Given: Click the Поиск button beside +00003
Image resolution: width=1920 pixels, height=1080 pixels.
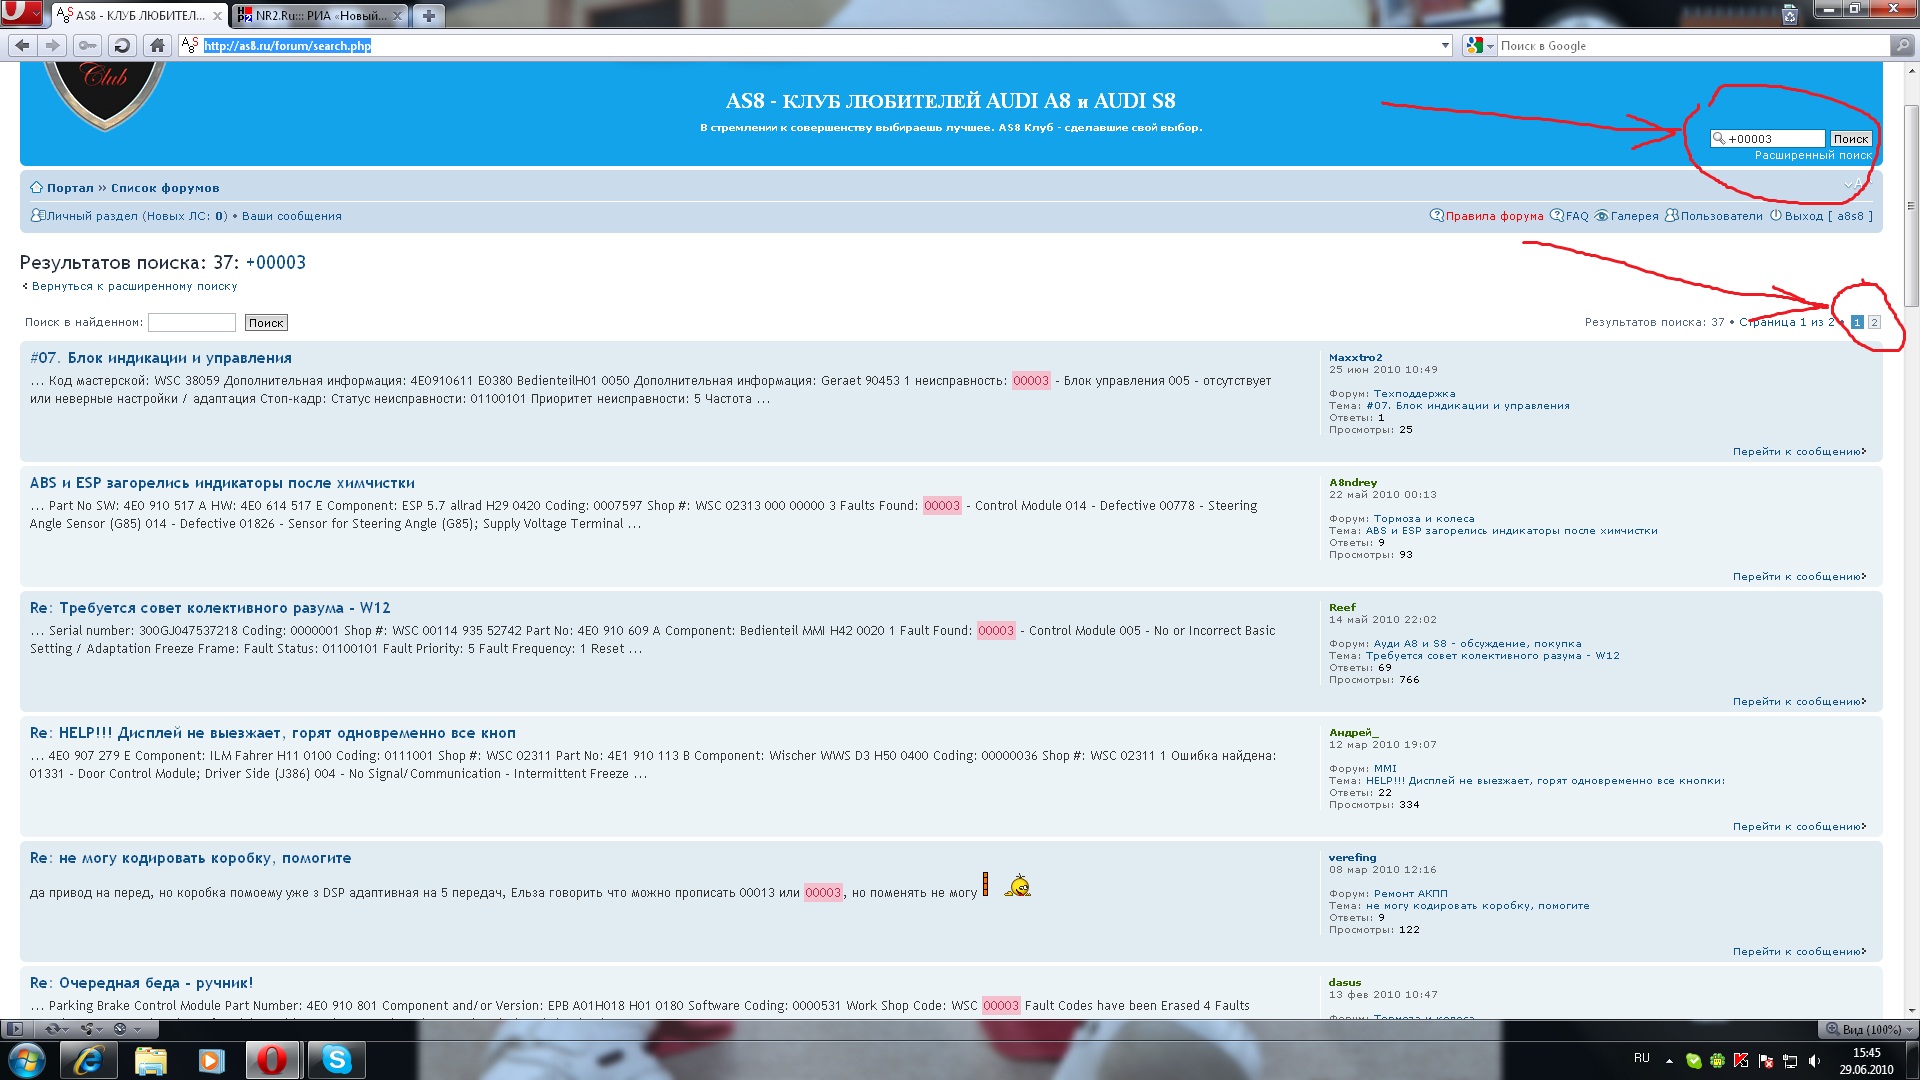Looking at the screenshot, I should (1850, 139).
